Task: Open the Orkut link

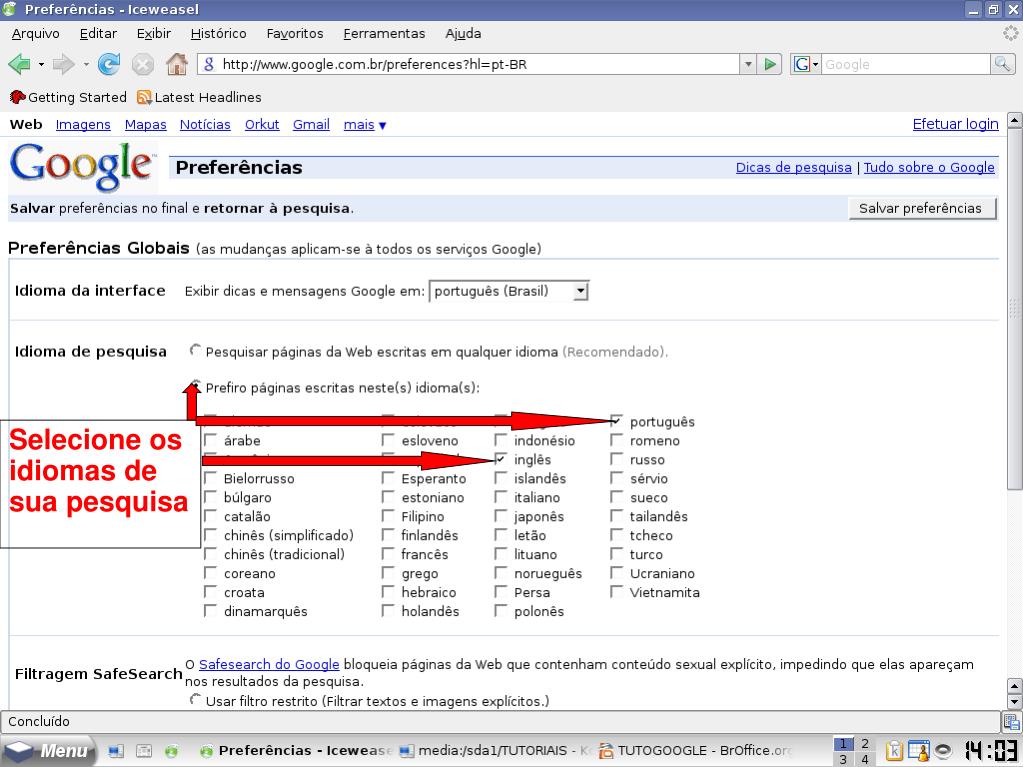Action: [x=262, y=125]
